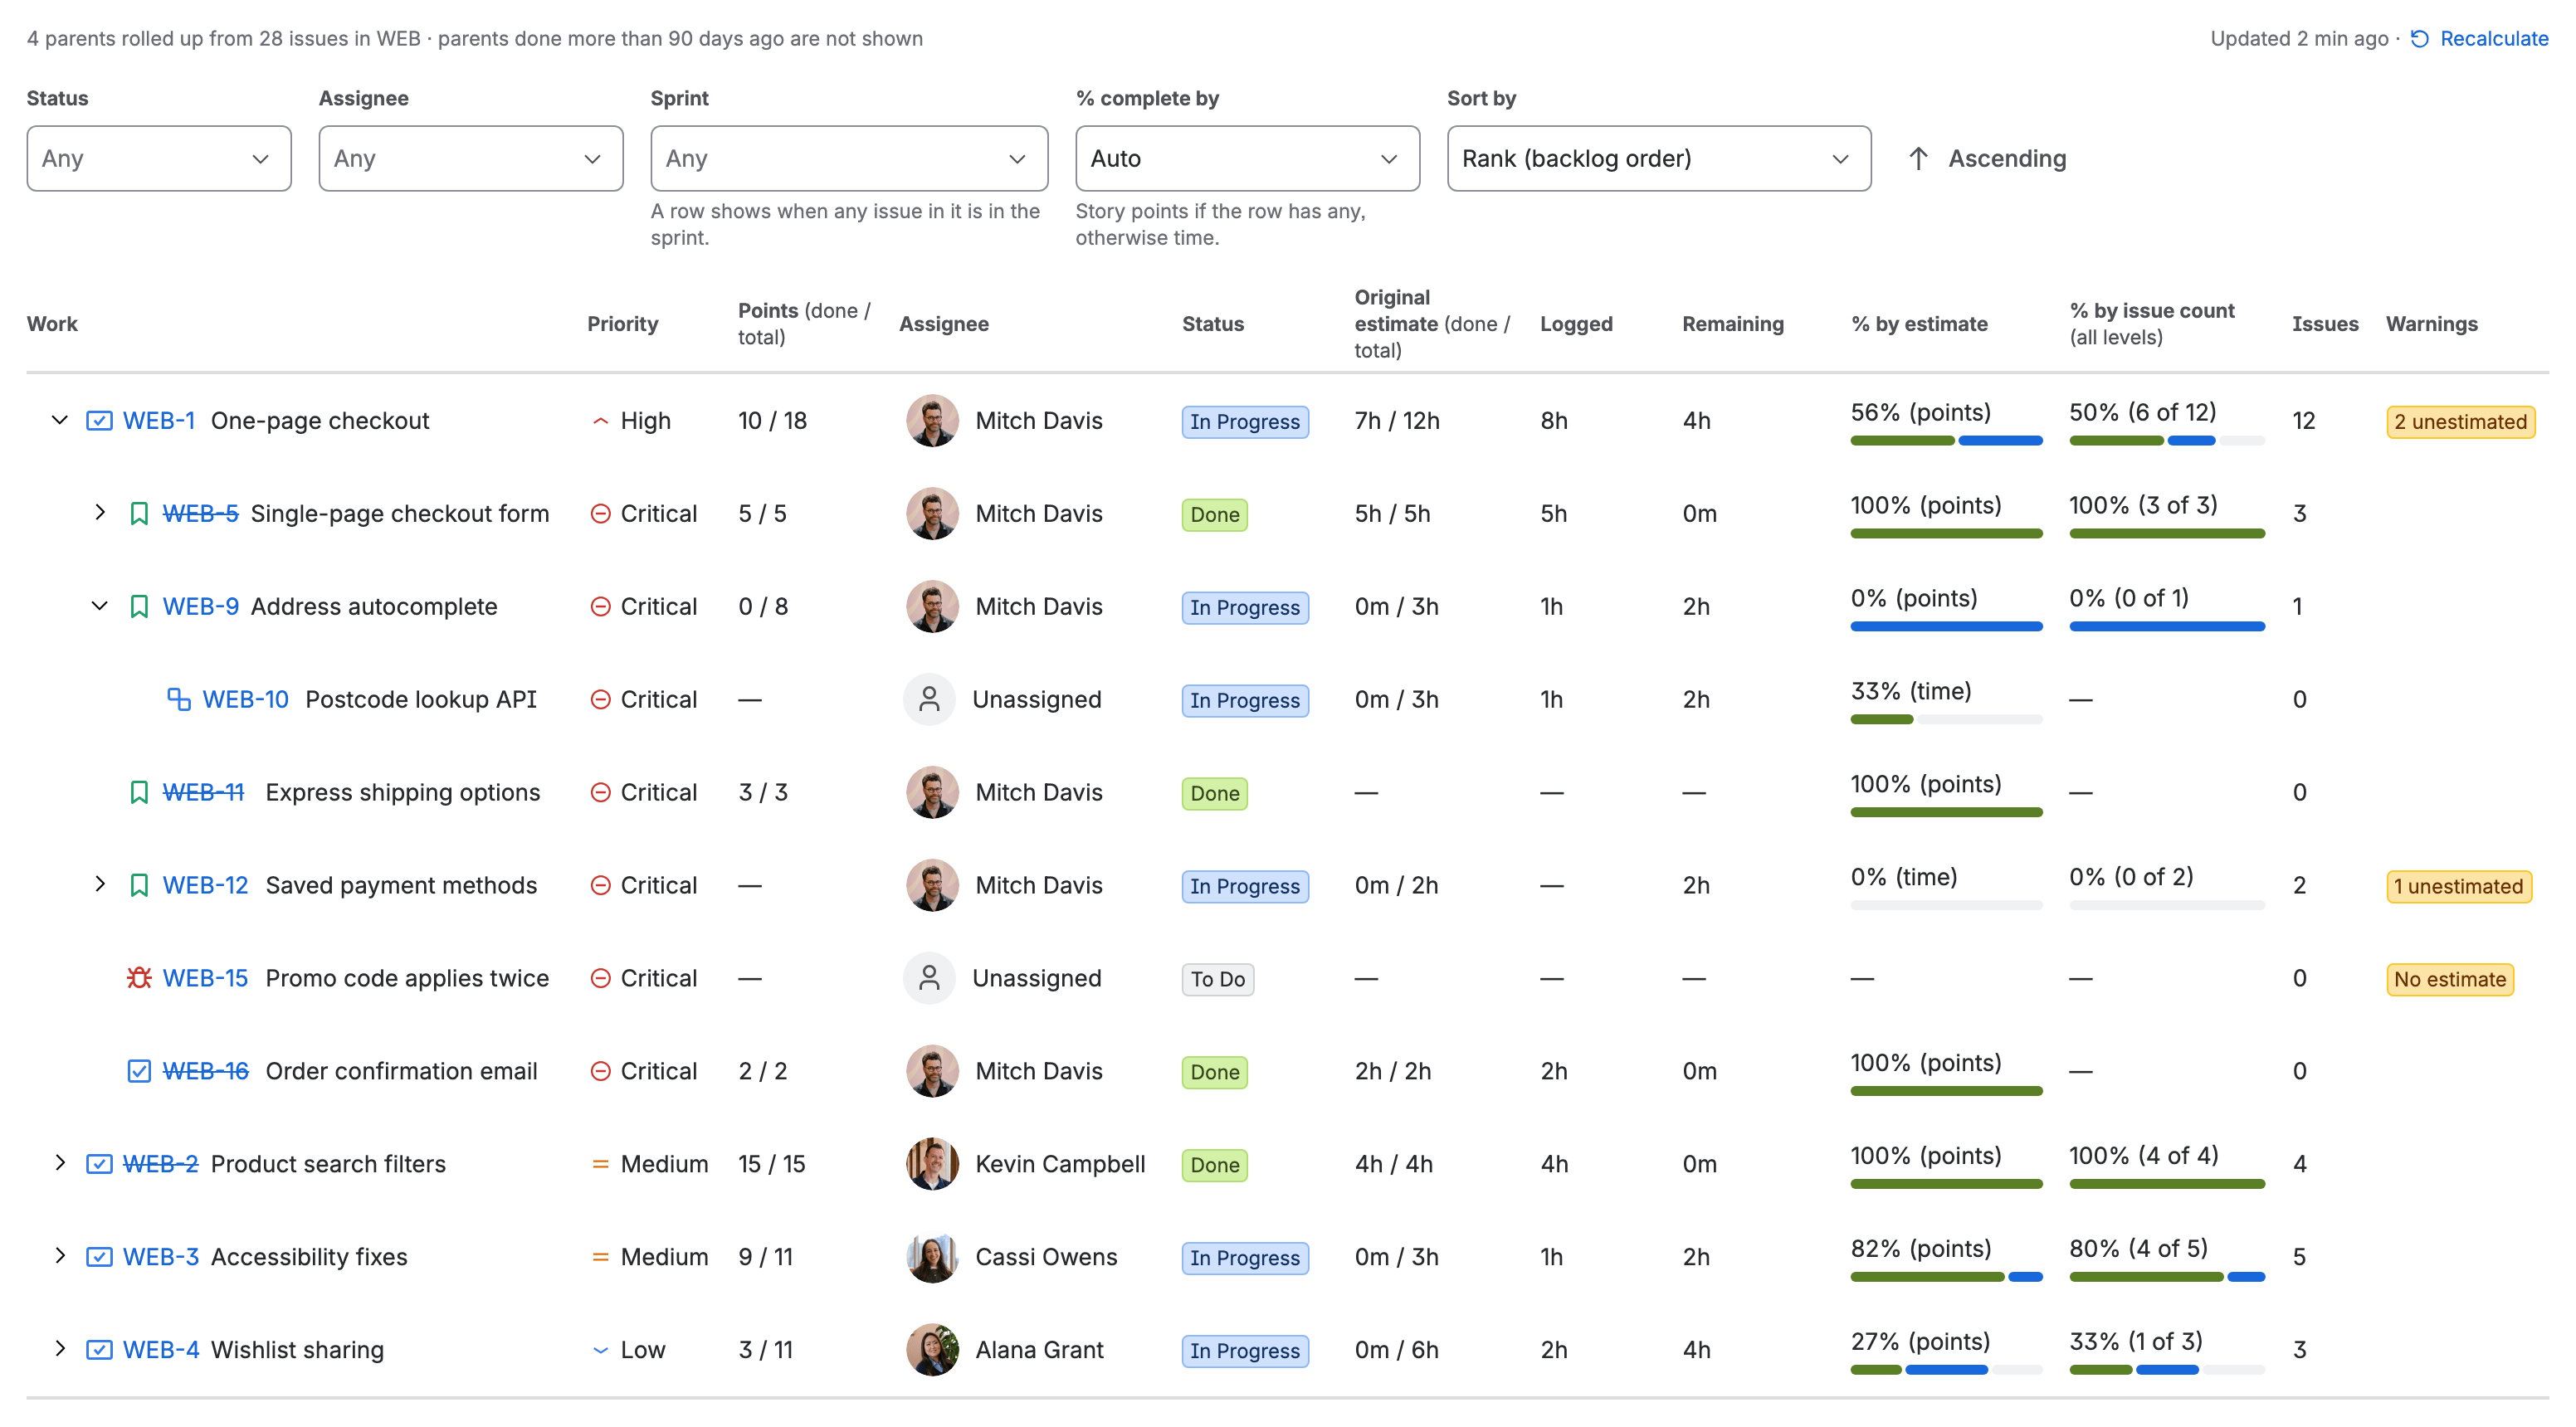
Task: Click the Recalculate refresh icon
Action: point(2420,39)
